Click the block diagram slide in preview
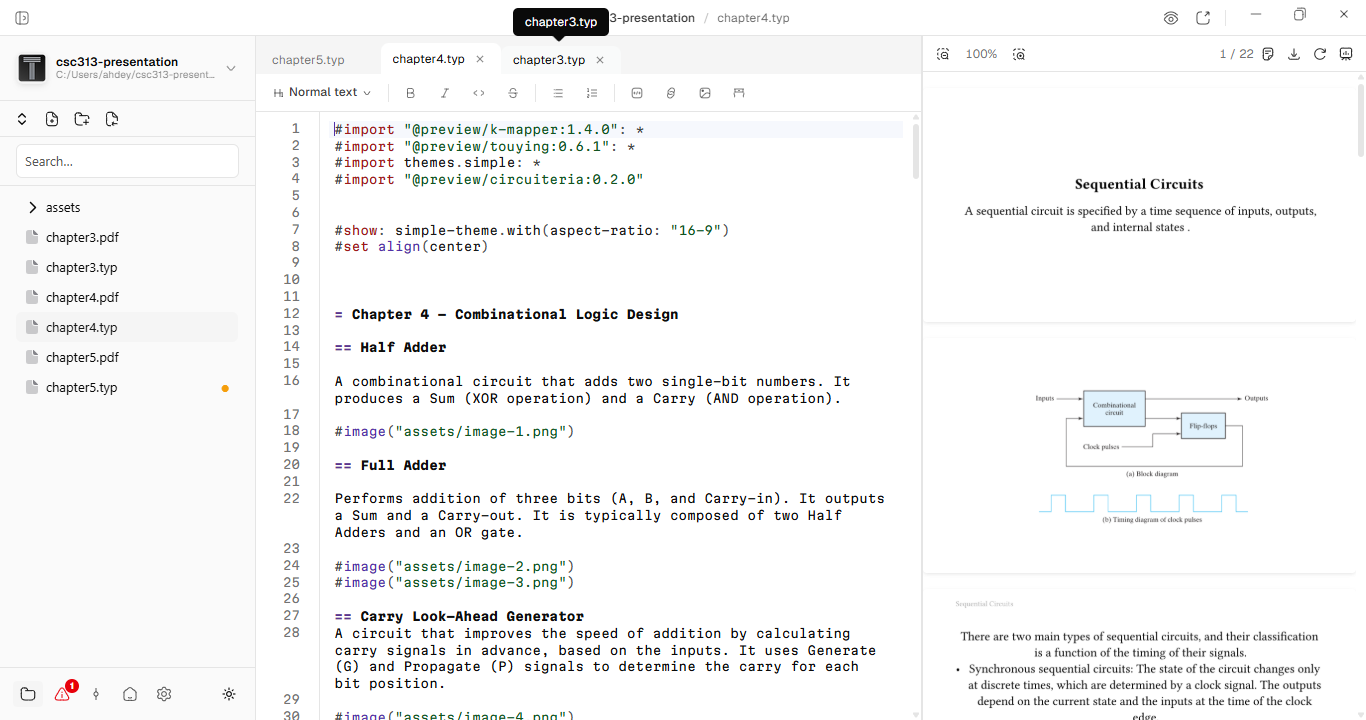 (x=1140, y=454)
